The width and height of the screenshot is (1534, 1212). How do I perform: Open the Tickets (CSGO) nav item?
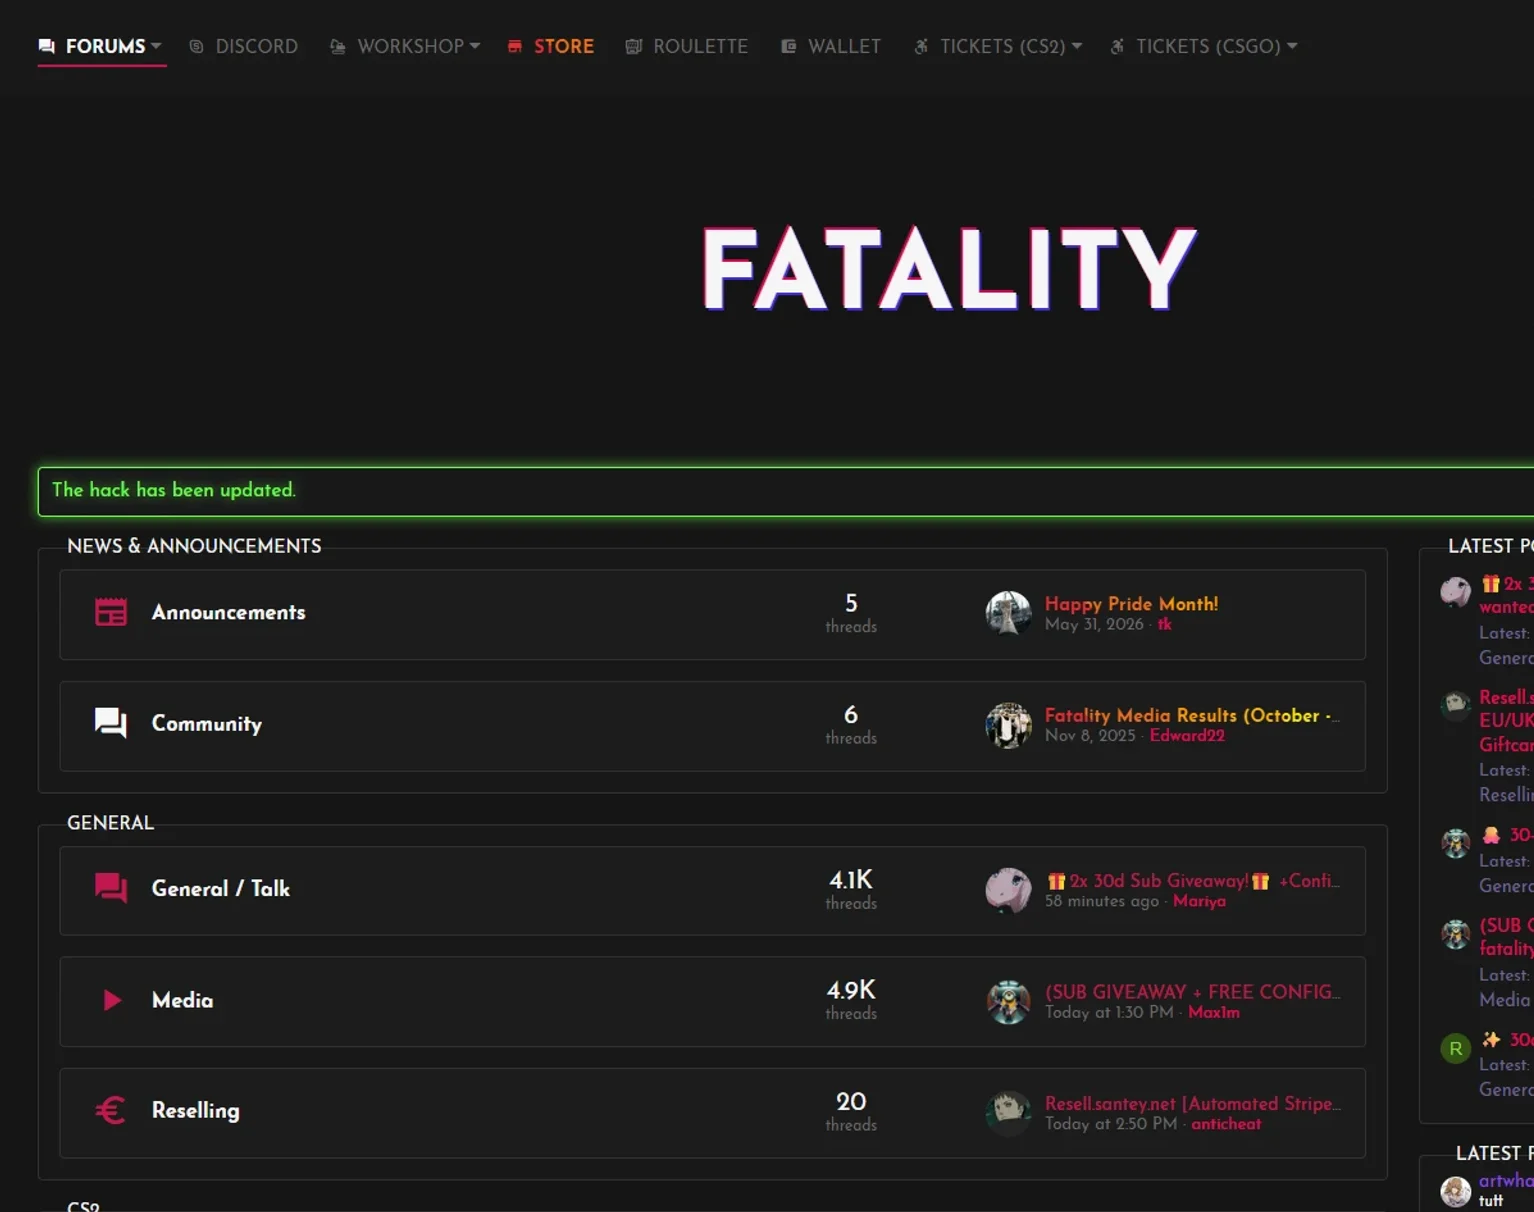[x=1204, y=46]
